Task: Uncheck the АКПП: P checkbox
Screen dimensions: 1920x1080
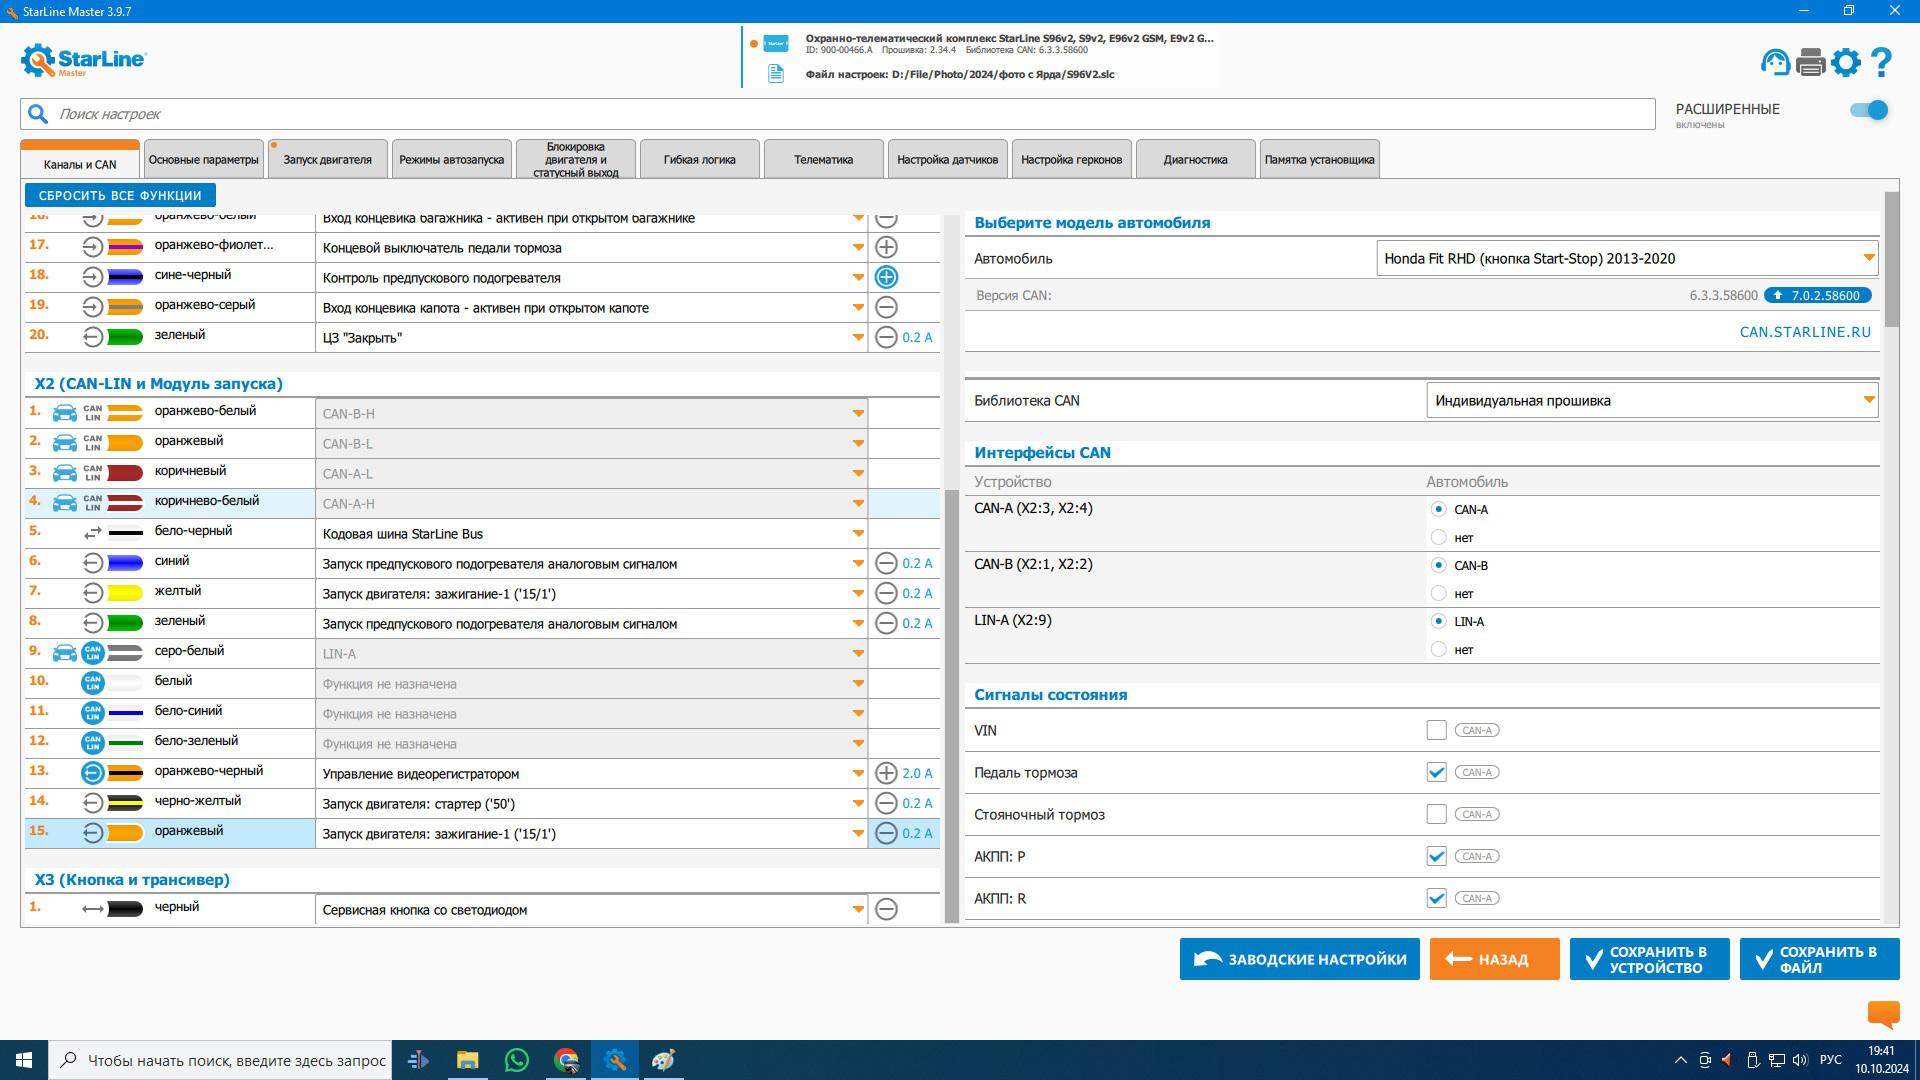Action: point(1436,856)
